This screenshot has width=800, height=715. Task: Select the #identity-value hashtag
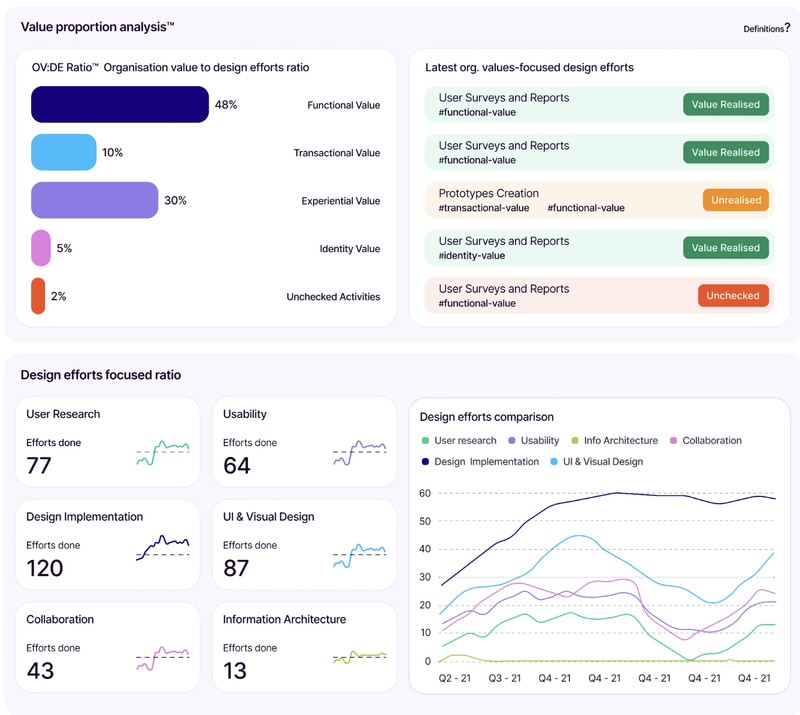(472, 256)
